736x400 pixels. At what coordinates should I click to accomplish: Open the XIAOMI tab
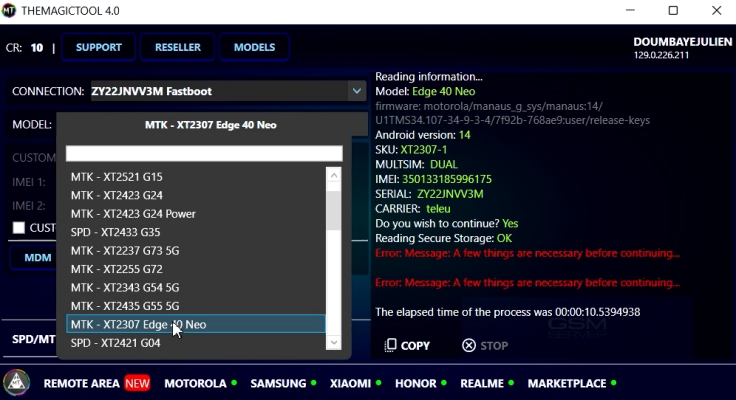pos(350,384)
